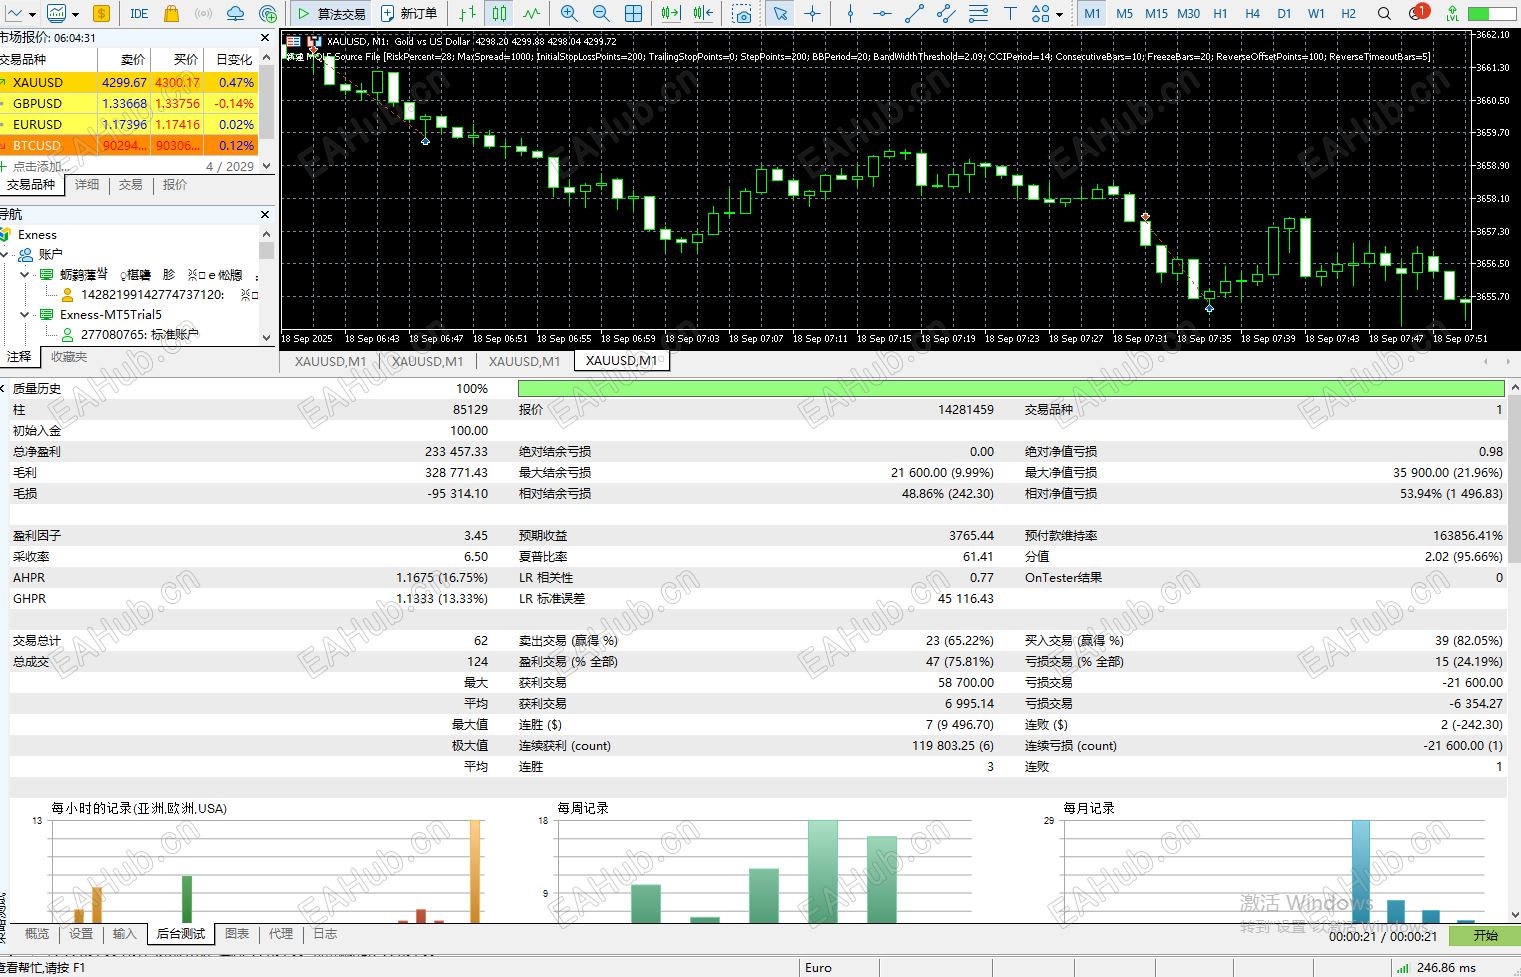Switch timeframe to W1
Image resolution: width=1521 pixels, height=977 pixels.
1316,14
